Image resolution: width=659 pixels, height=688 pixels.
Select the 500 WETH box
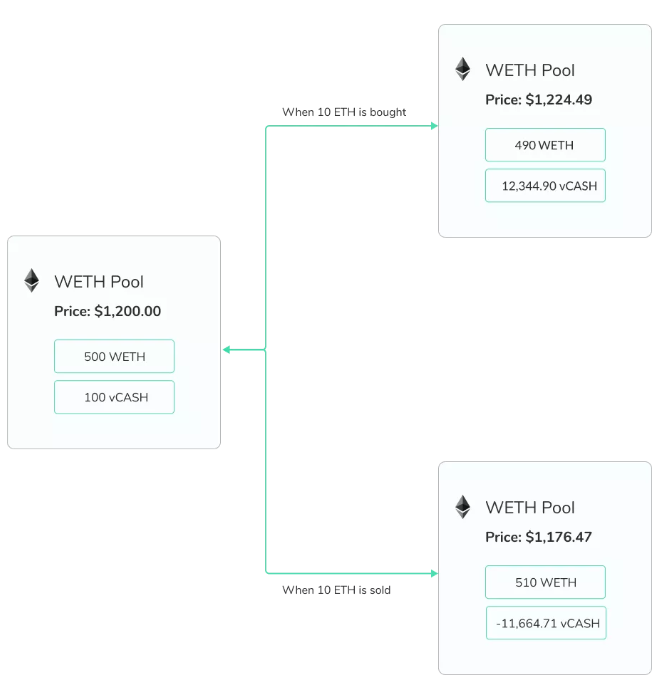114,356
